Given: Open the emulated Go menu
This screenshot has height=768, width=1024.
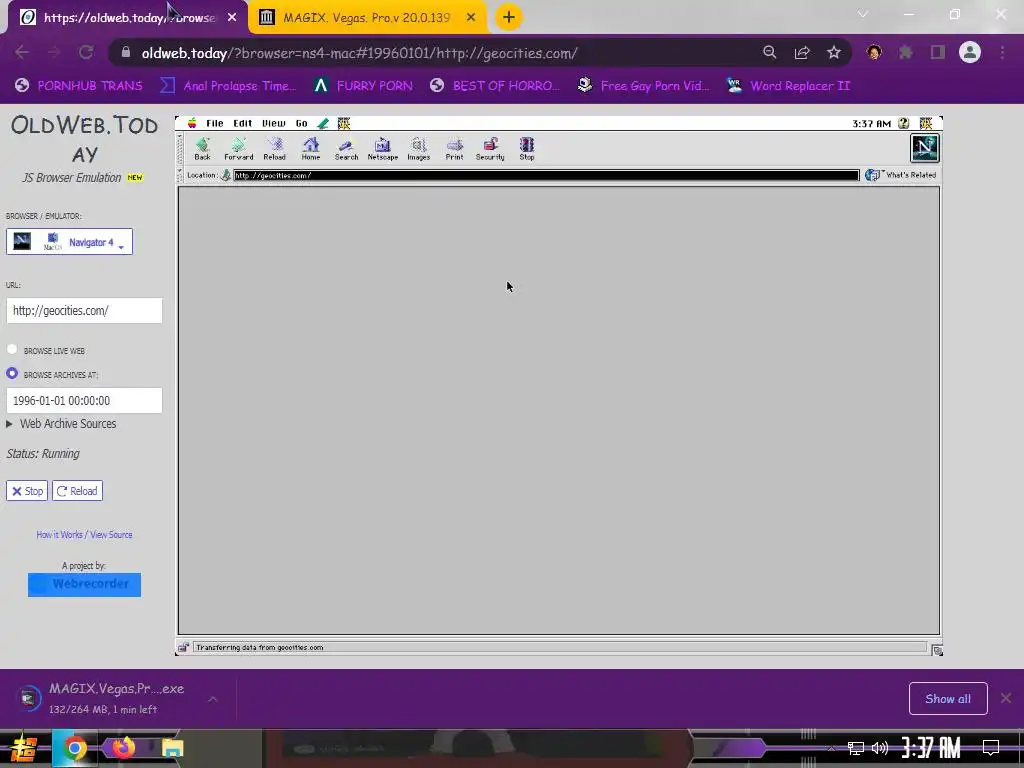Looking at the screenshot, I should coord(301,123).
